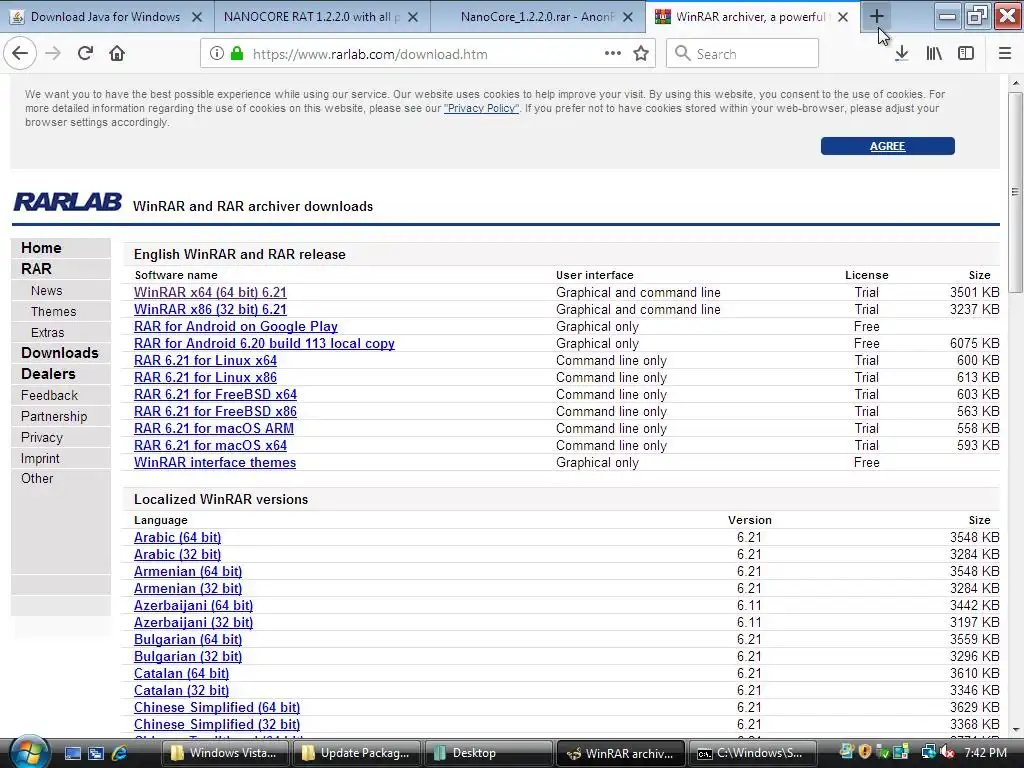
Task: Go back to the previous page
Action: (20, 54)
